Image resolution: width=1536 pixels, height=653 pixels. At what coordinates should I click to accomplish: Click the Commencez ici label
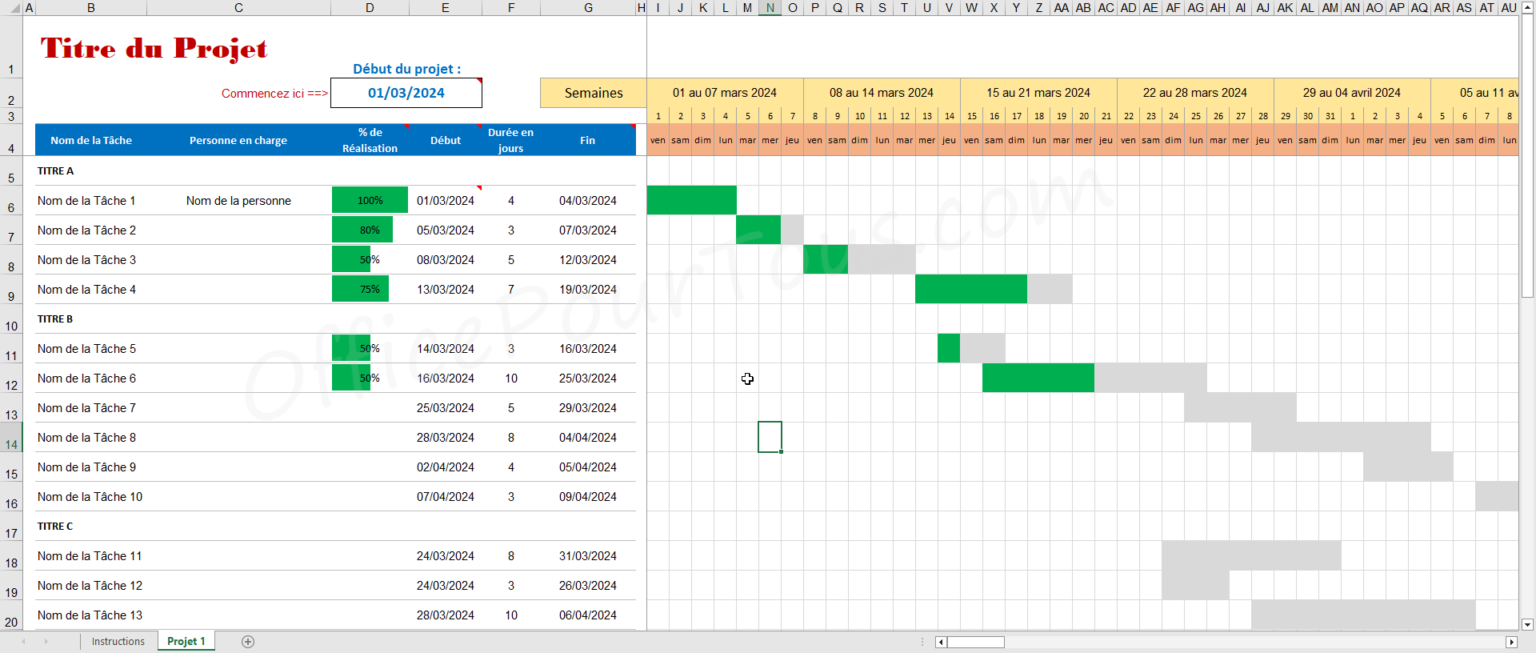point(273,92)
